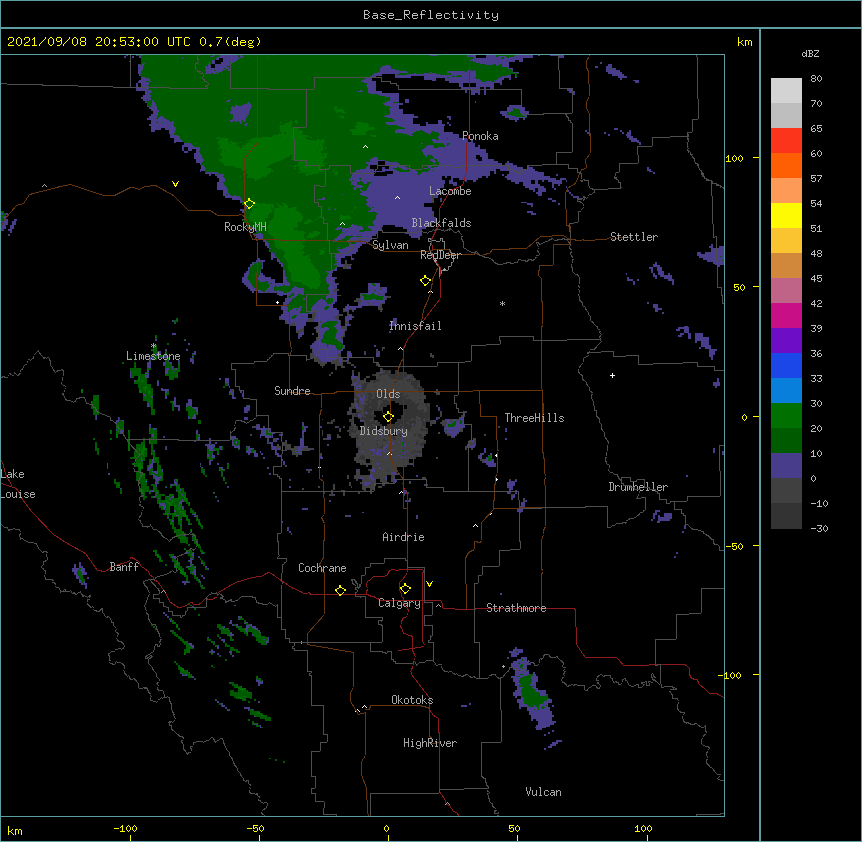Select the HighRiver label

(430, 743)
